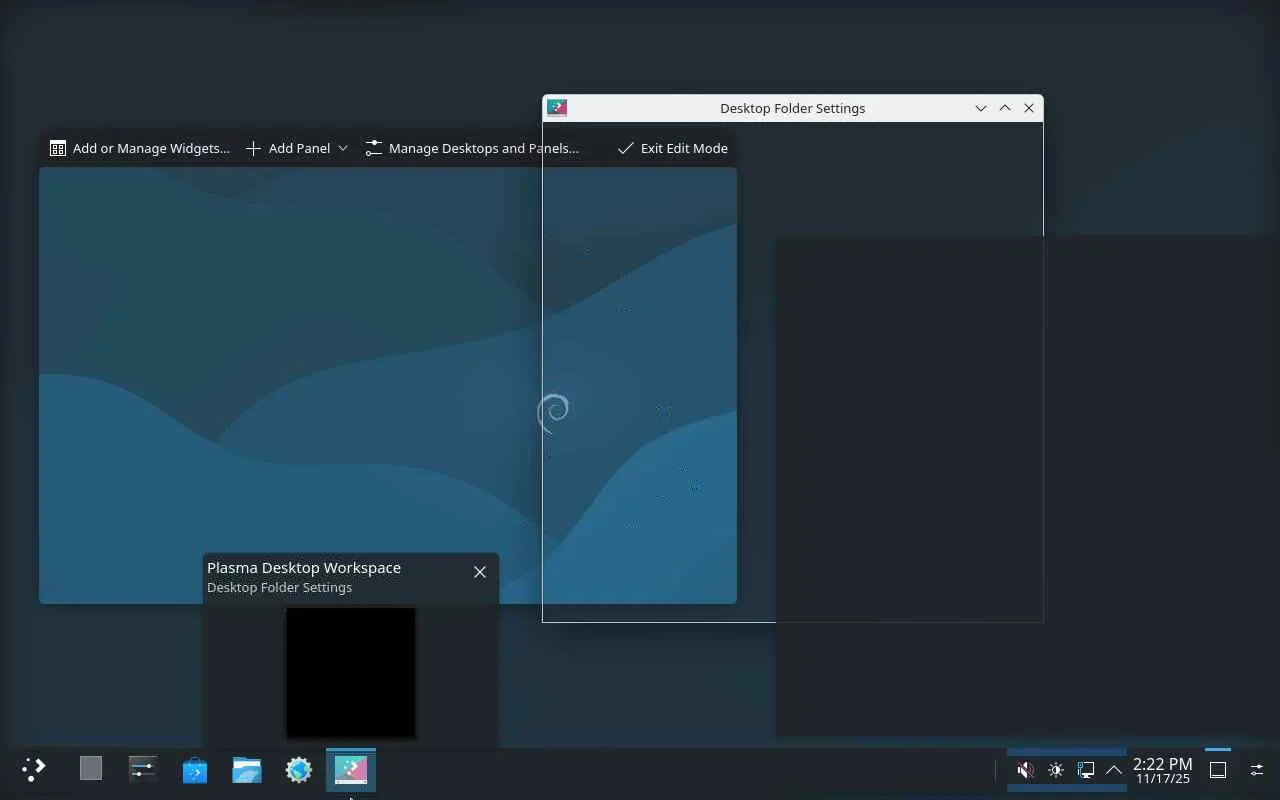The height and width of the screenshot is (800, 1280).
Task: Click the muted audio volume tray icon
Action: click(1025, 770)
